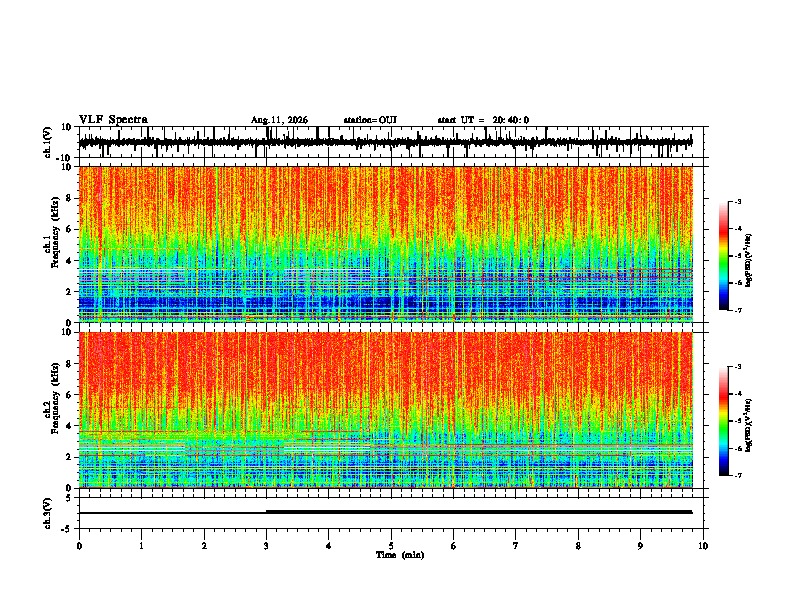
Task: Click the time axis tick label "3"
Action: [x=266, y=546]
